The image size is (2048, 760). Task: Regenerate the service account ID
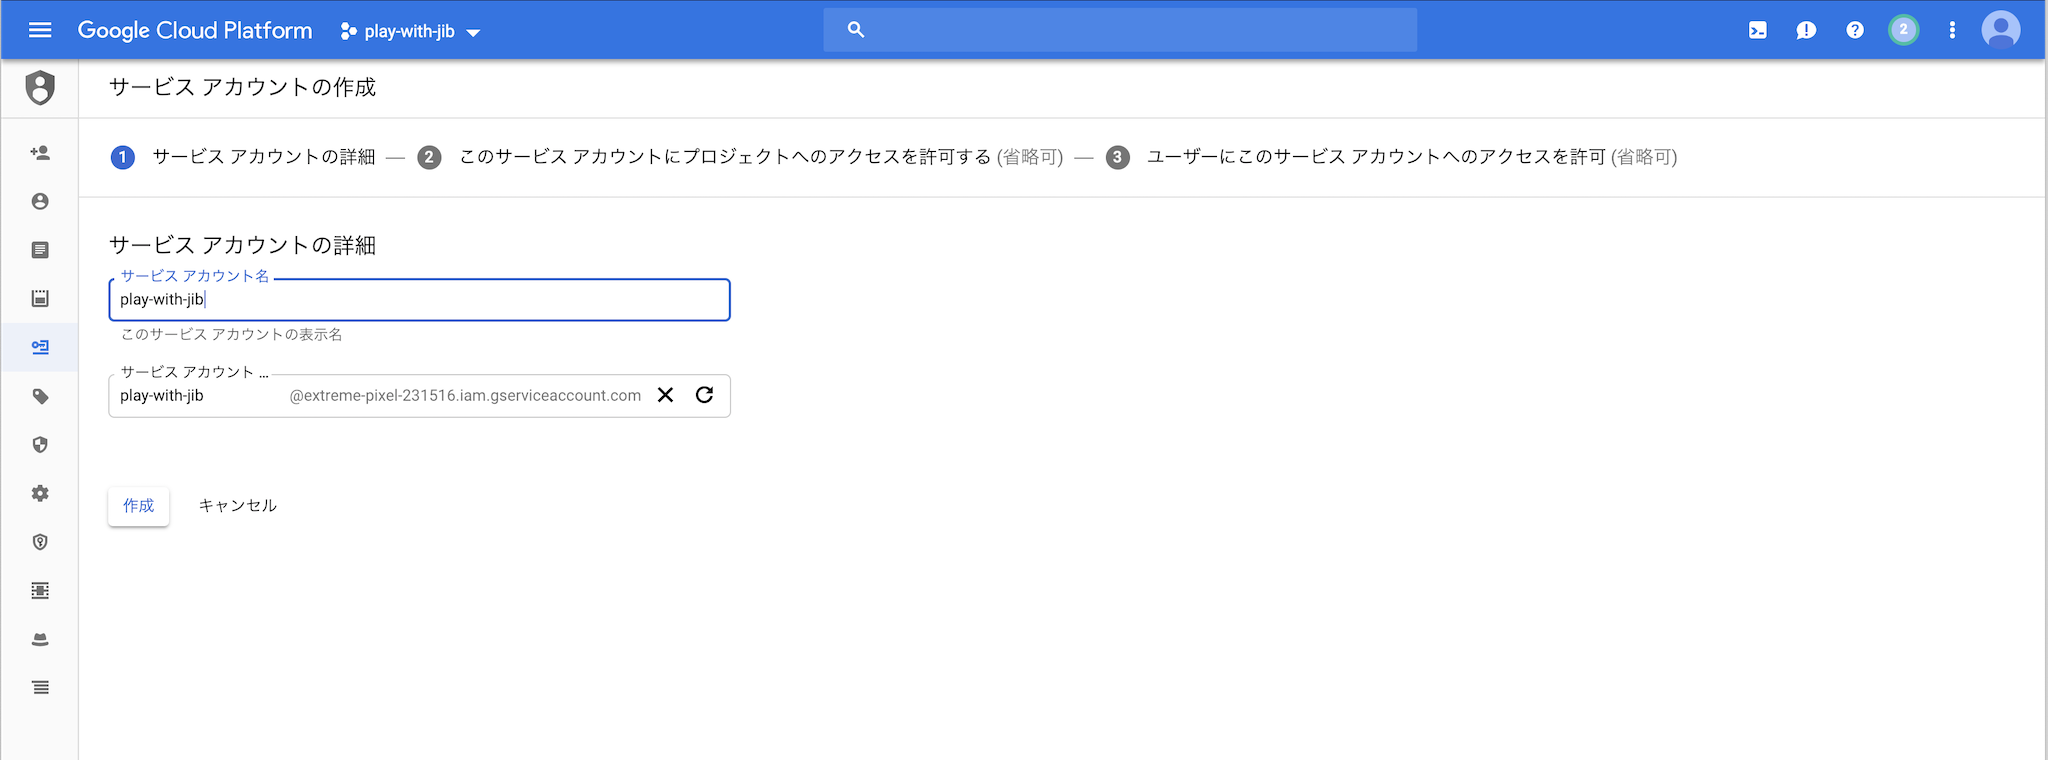704,395
